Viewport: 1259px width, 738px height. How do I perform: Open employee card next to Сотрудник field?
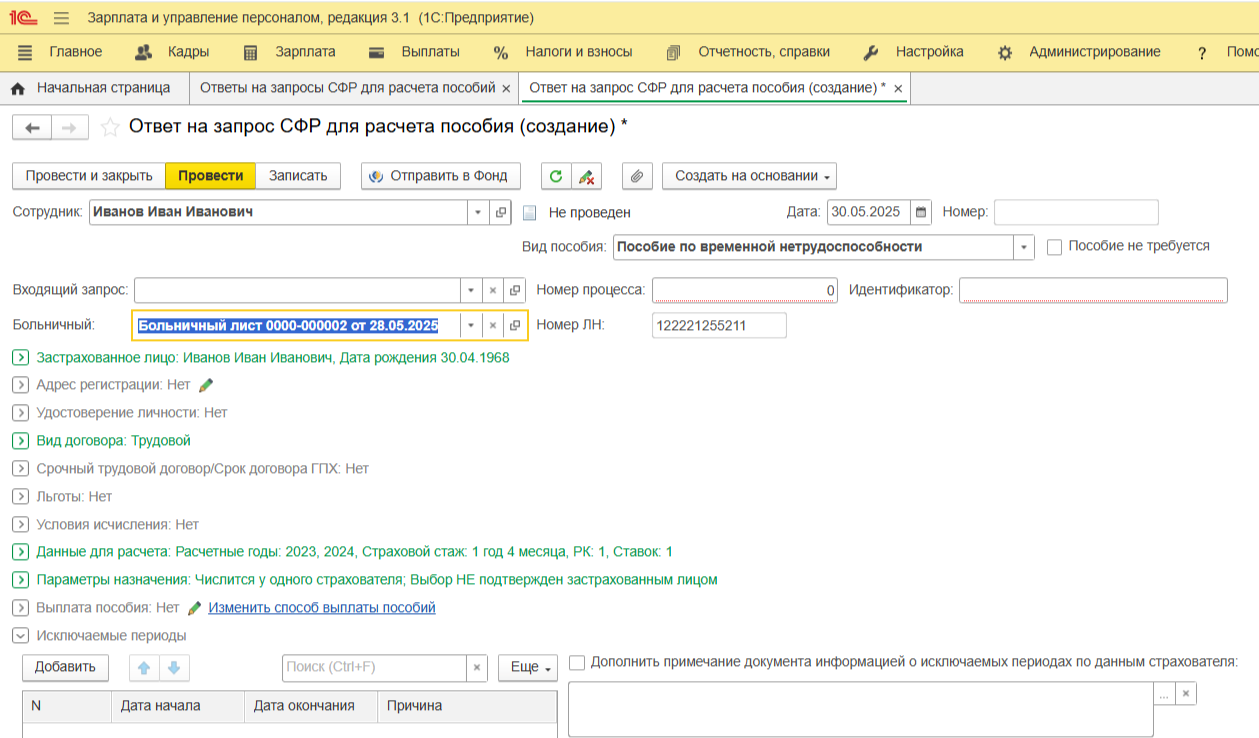(501, 212)
